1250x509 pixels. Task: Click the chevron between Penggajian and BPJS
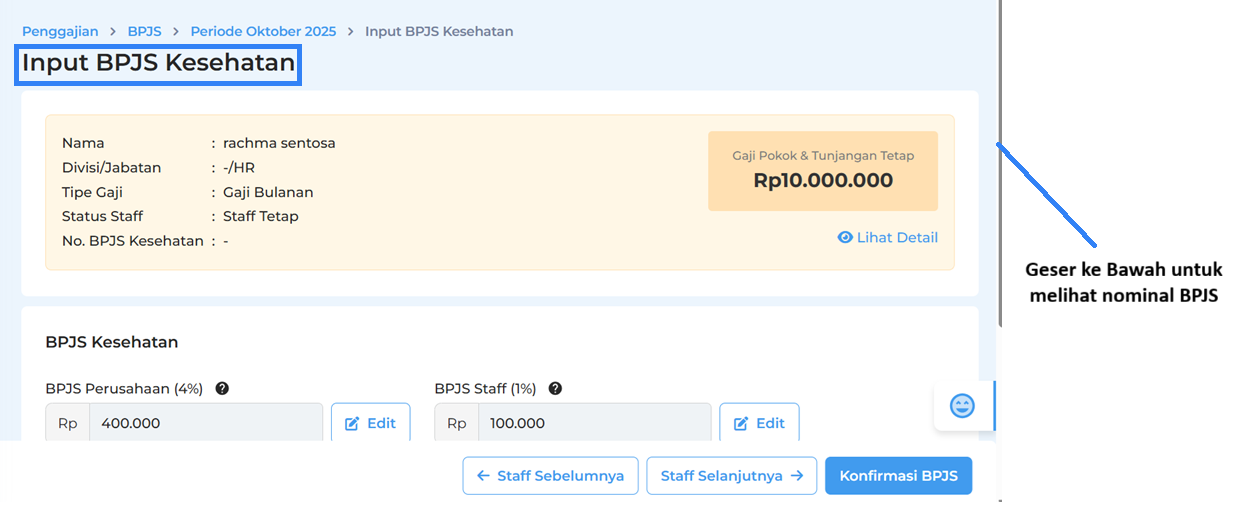pos(113,32)
